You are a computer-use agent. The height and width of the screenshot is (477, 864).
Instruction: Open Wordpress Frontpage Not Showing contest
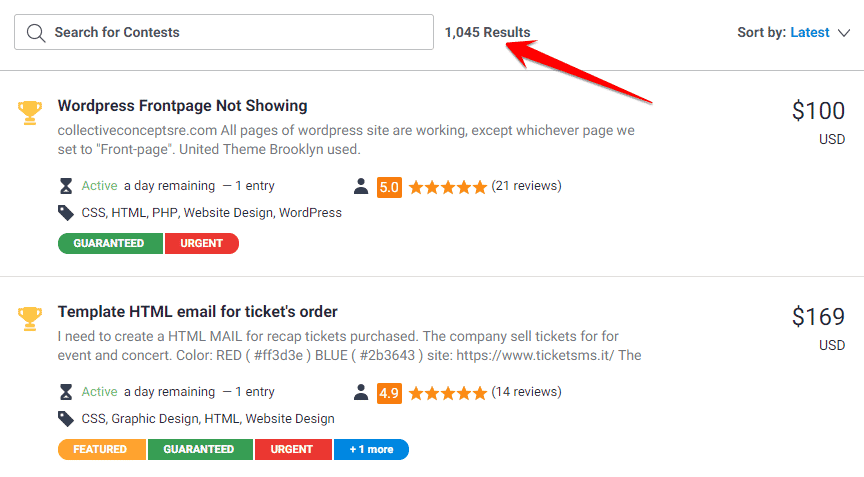click(x=182, y=106)
